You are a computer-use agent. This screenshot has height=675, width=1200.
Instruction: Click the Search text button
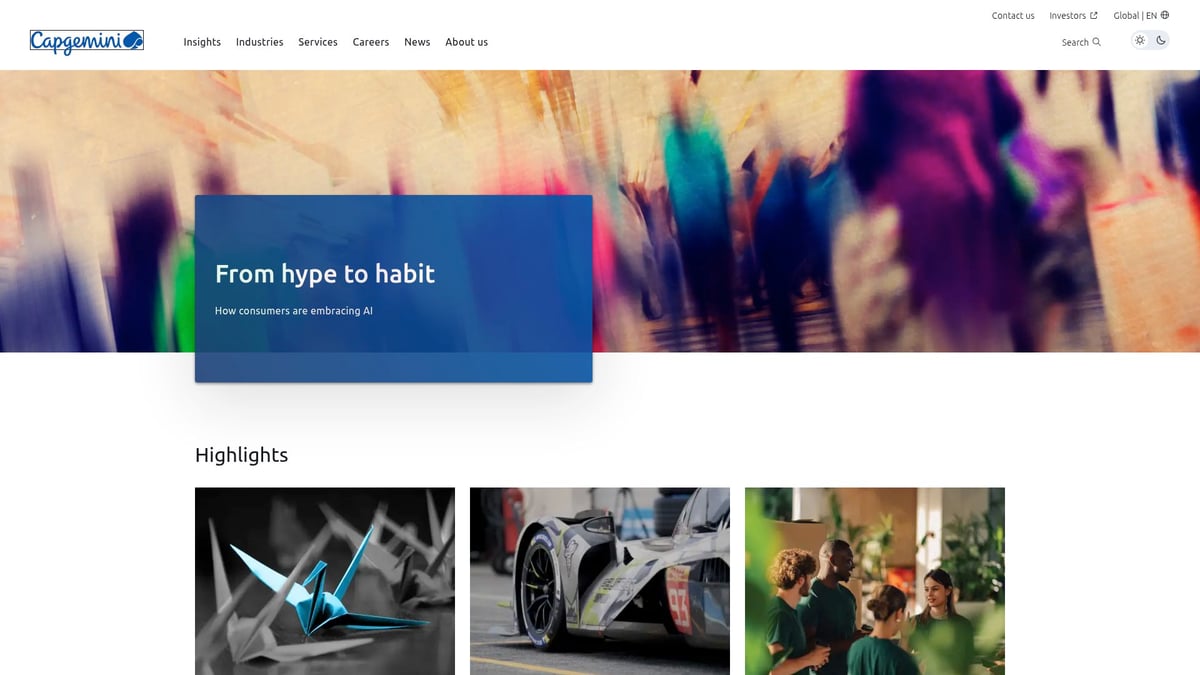(x=1075, y=42)
